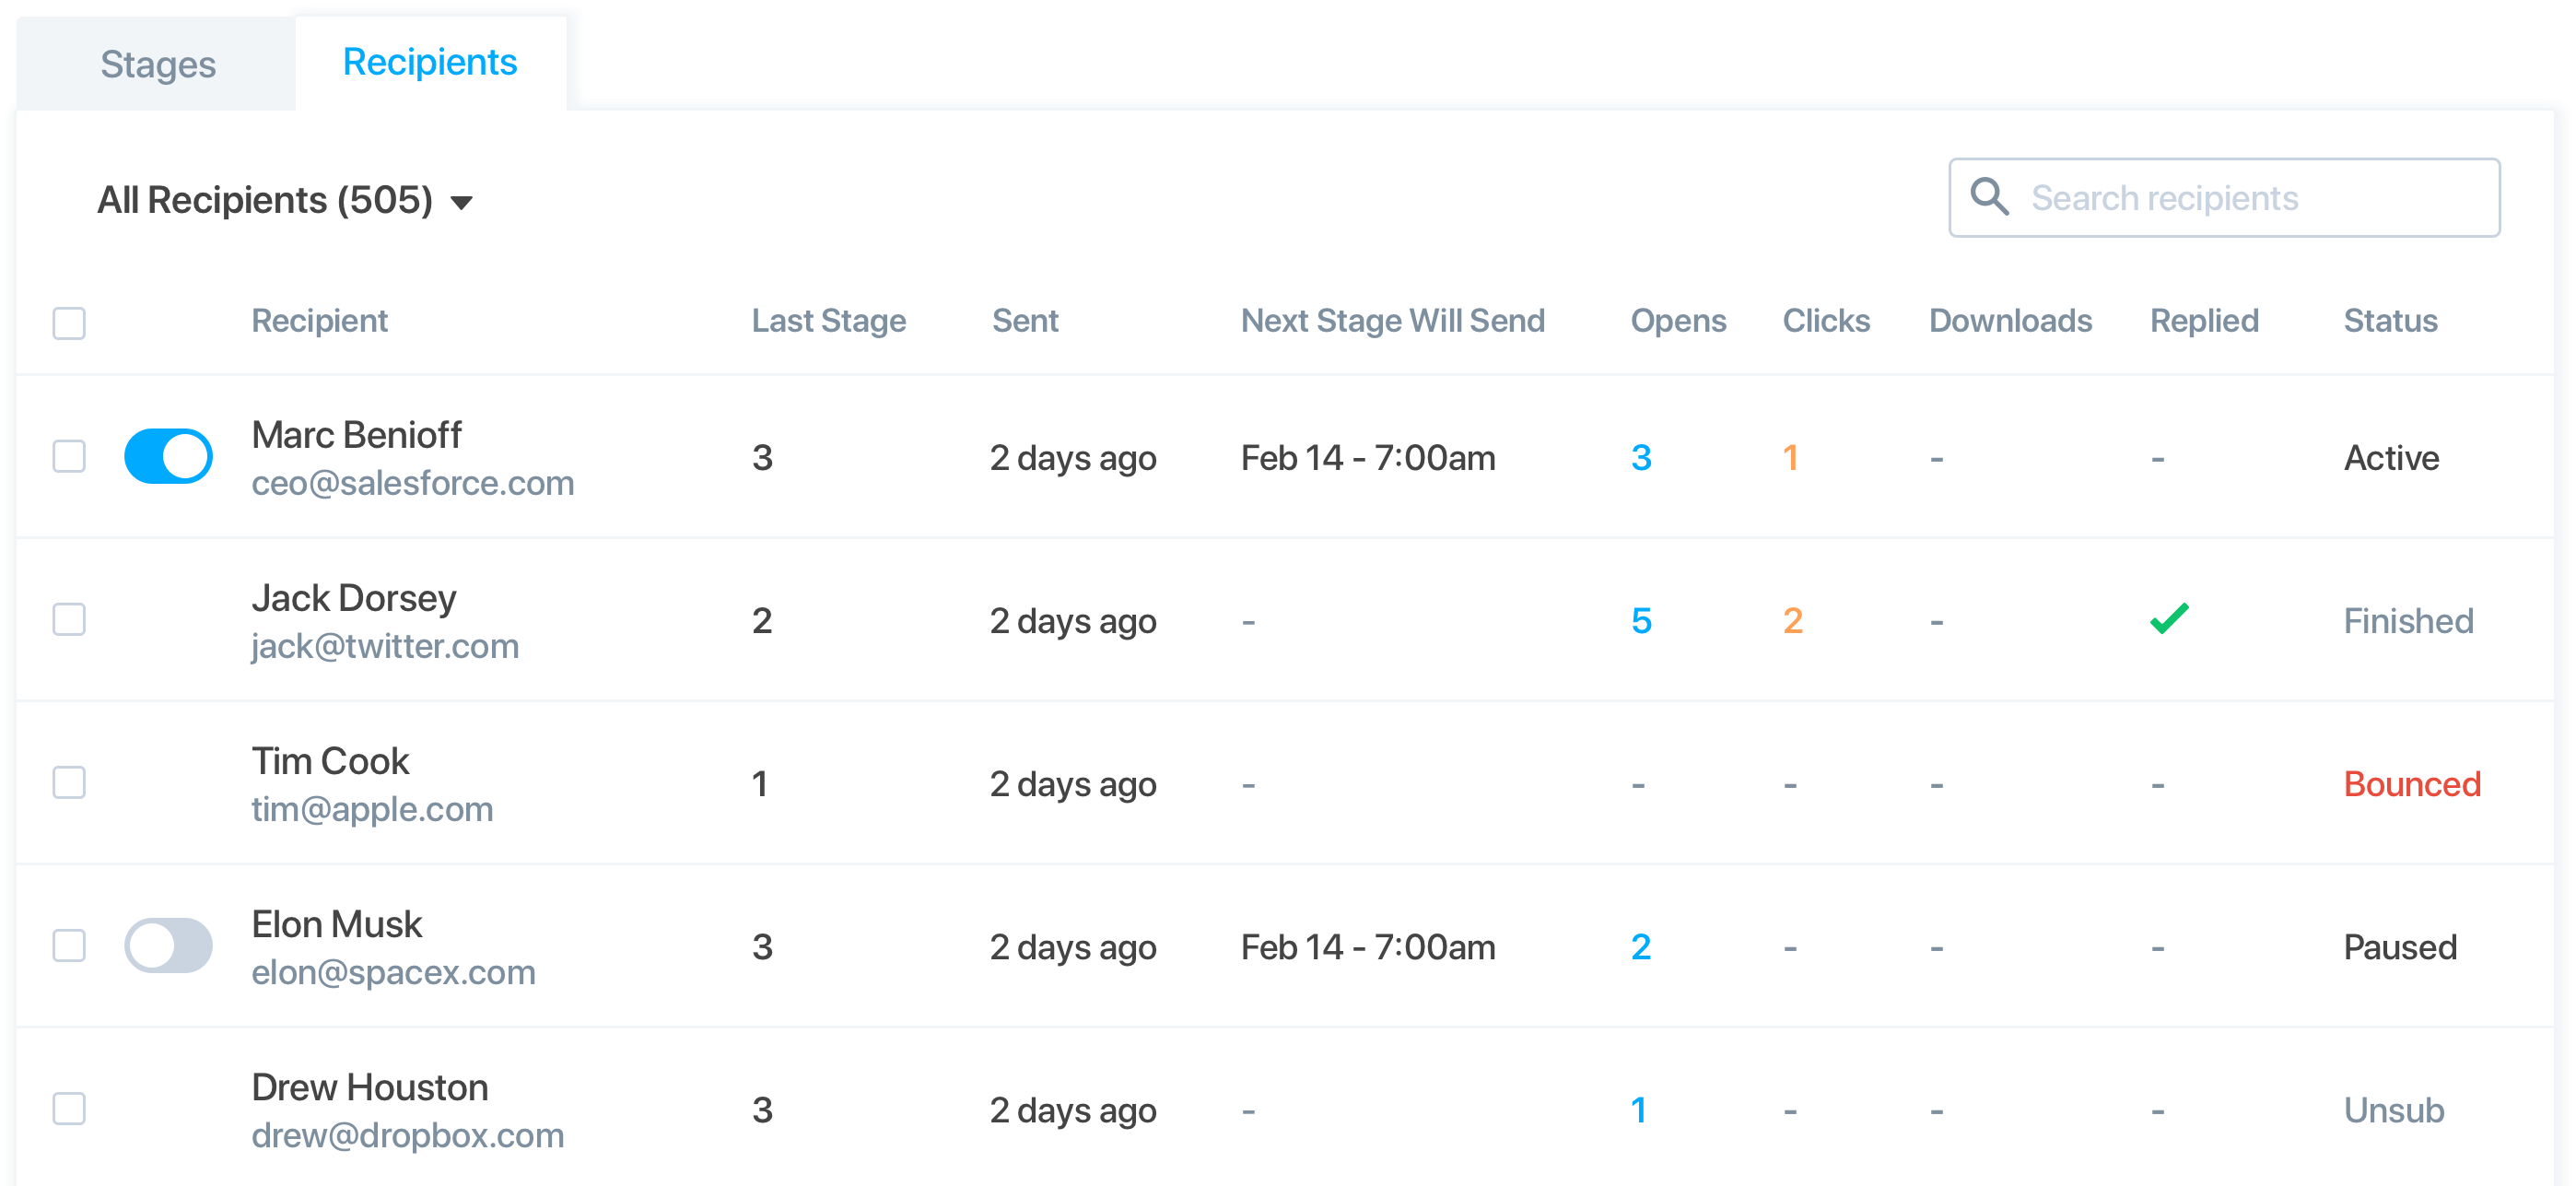Open the ceo@salesforce.com email link
The width and height of the screenshot is (2576, 1186).
tap(412, 484)
